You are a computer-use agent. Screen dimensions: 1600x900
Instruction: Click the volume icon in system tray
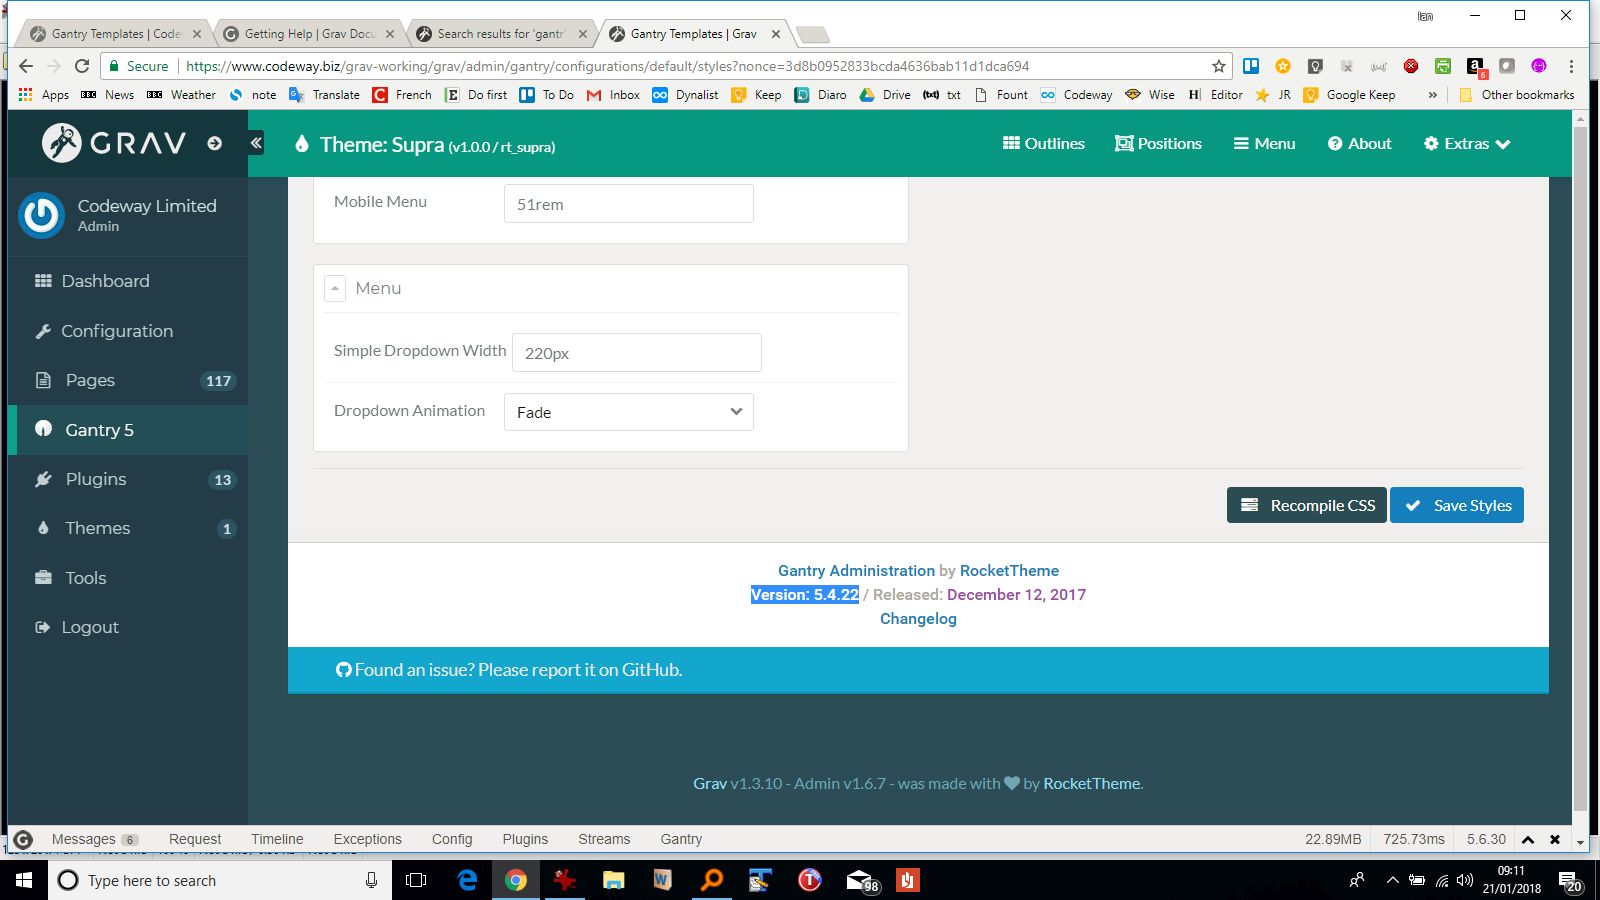1465,880
